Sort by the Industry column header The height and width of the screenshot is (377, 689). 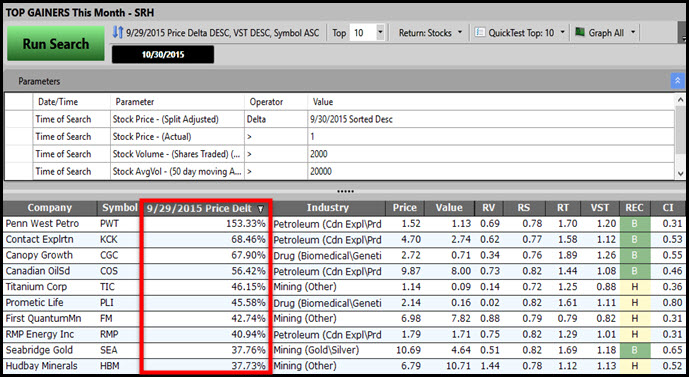pyautogui.click(x=328, y=208)
